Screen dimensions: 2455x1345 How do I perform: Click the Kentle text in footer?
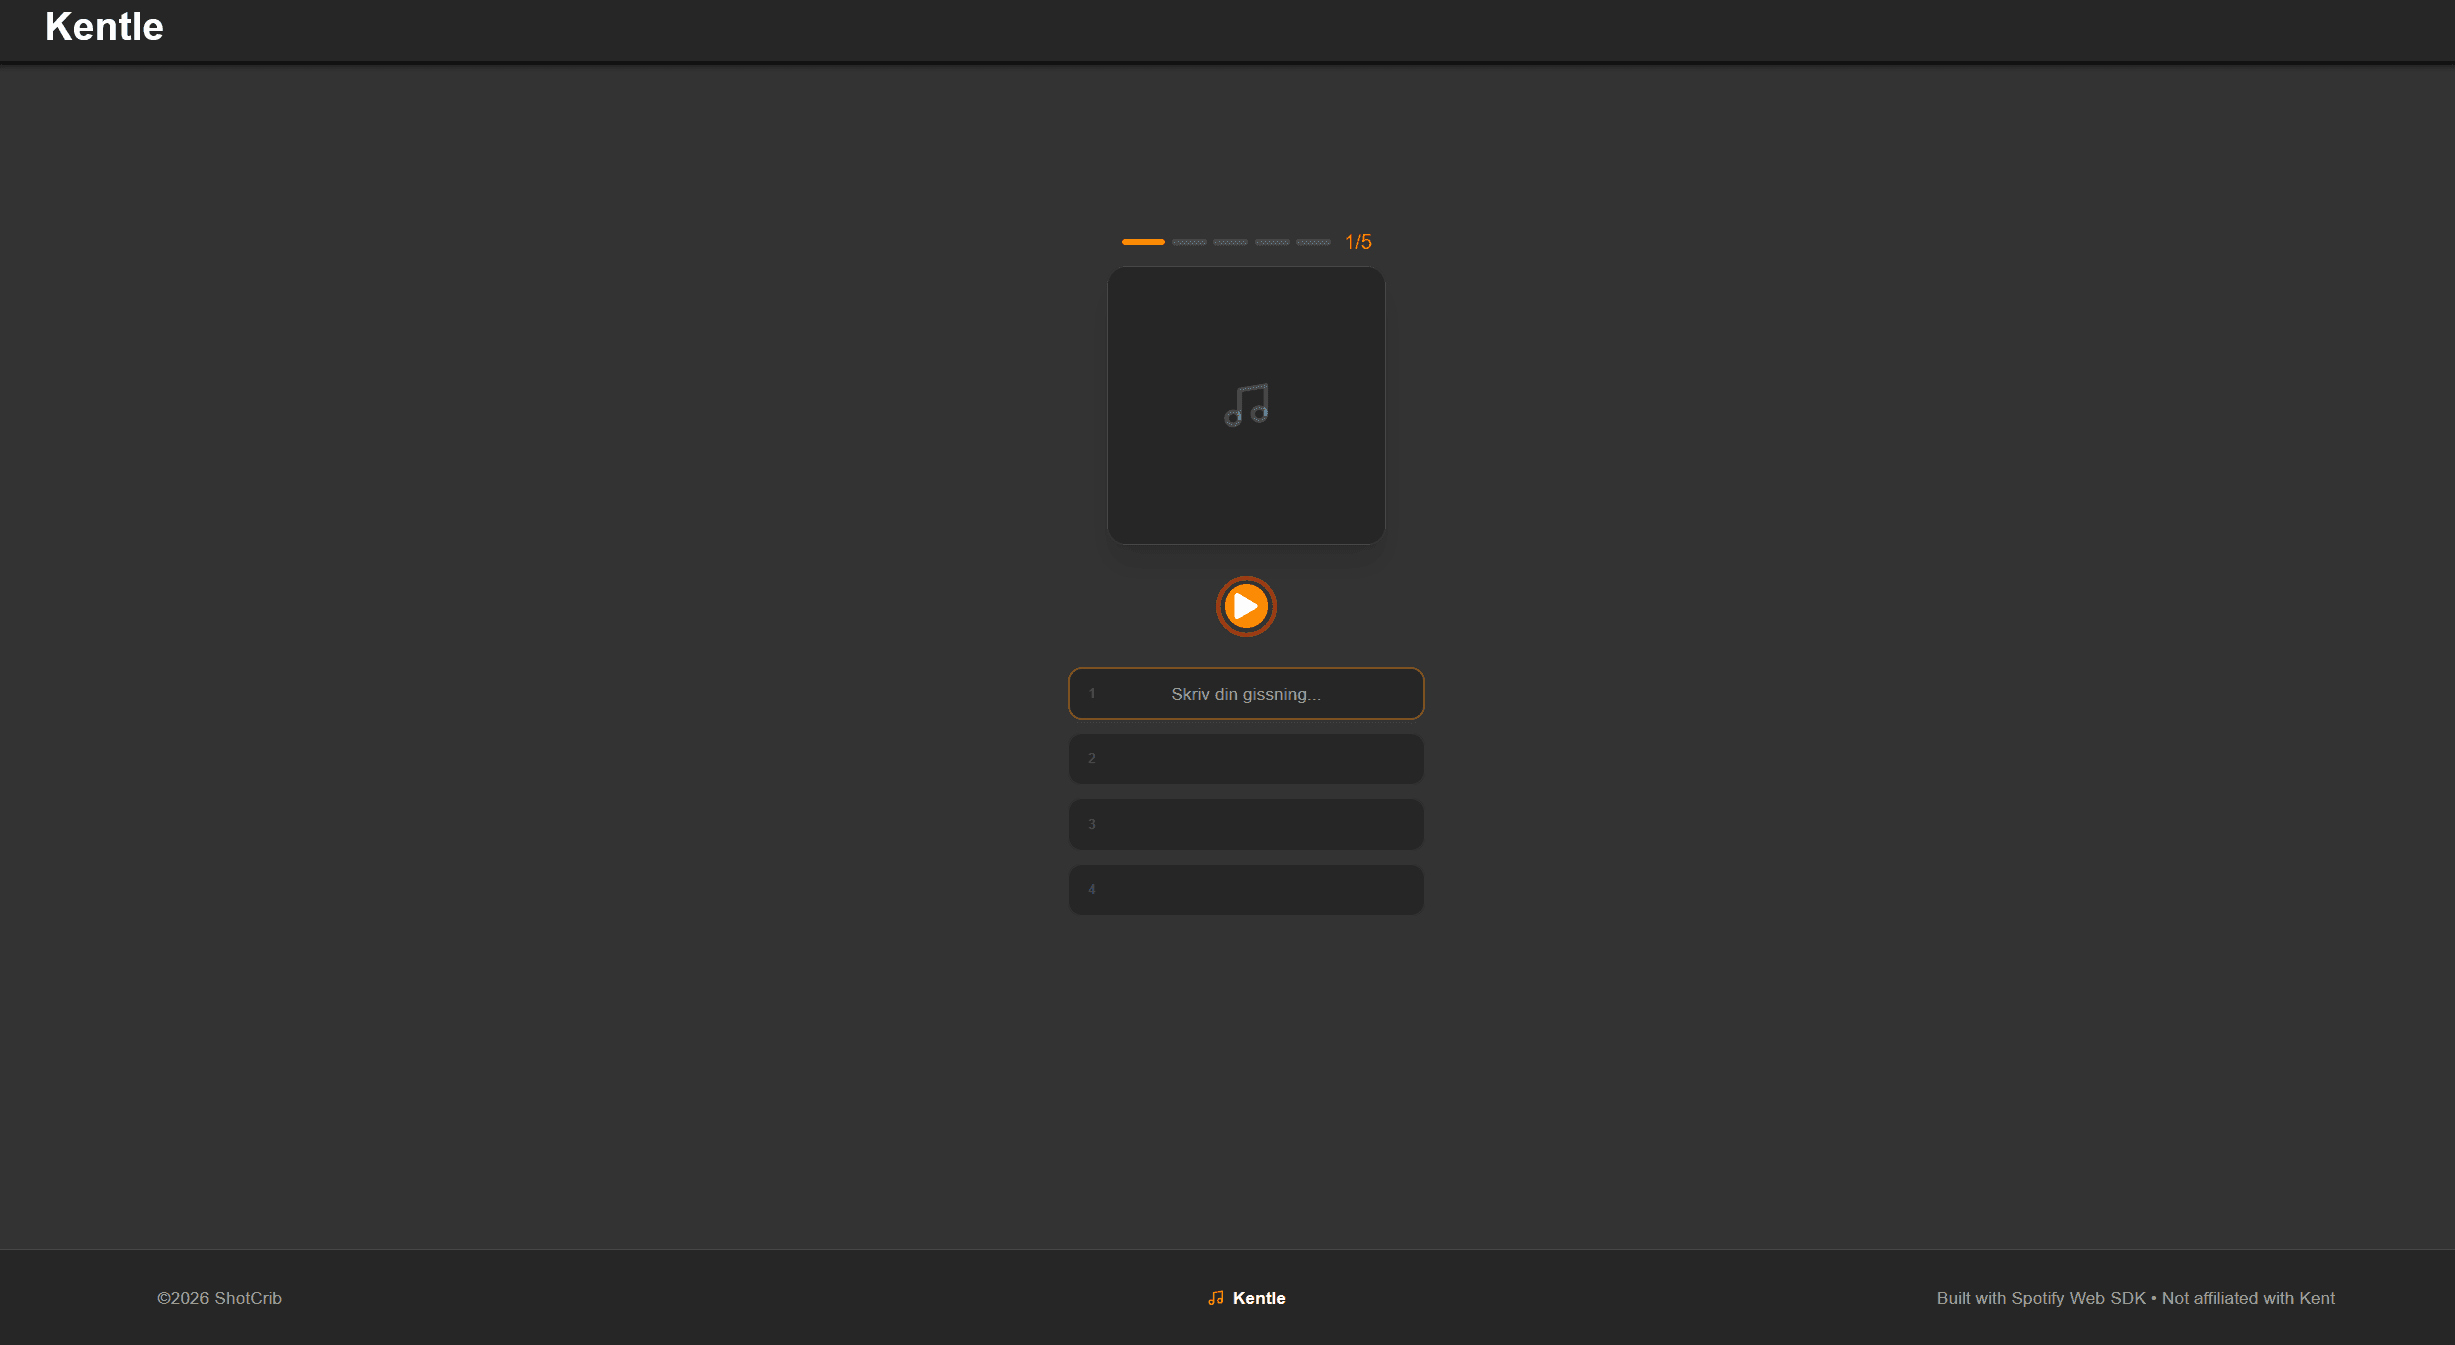point(1259,1298)
